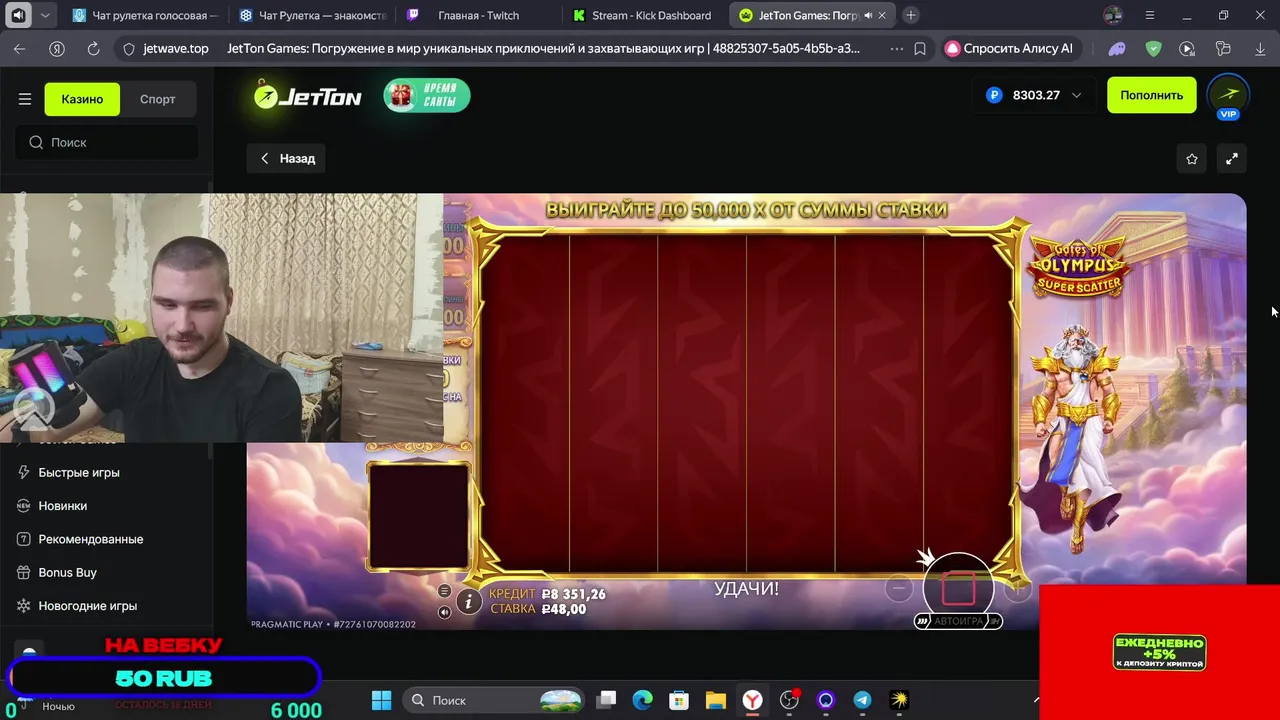This screenshot has height=720, width=1280.
Task: Open the weather widget showing Ночью
Action: [45, 705]
